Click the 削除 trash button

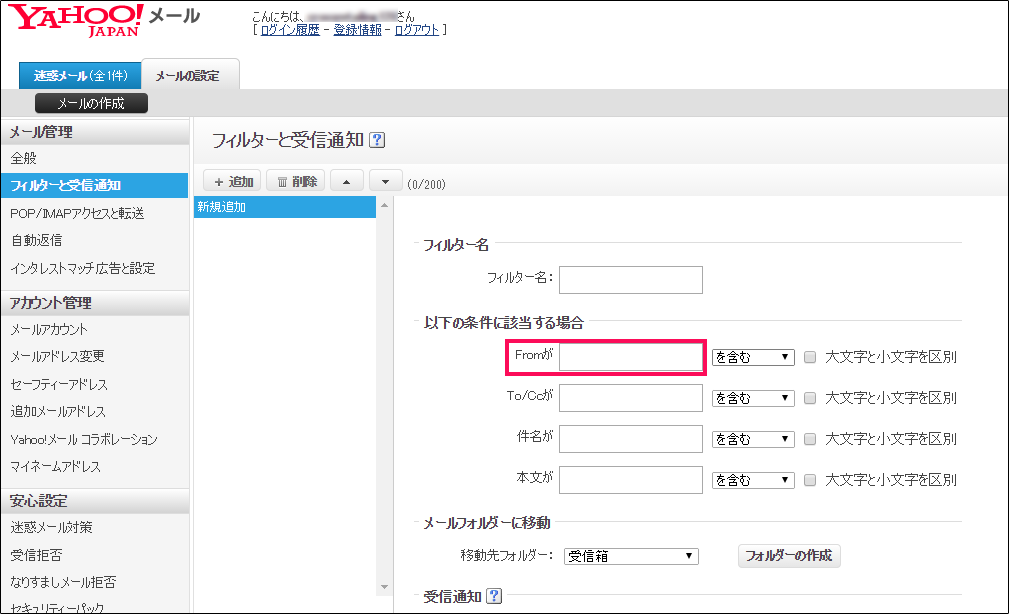pyautogui.click(x=296, y=181)
